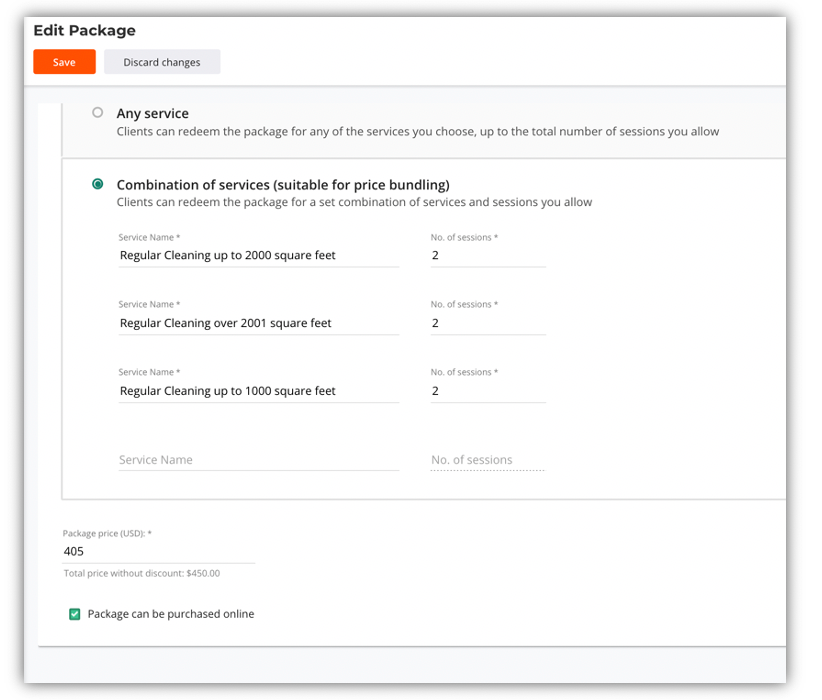This screenshot has height=700, width=822.
Task: Click the 'Any service' option title text
Action: pos(152,114)
